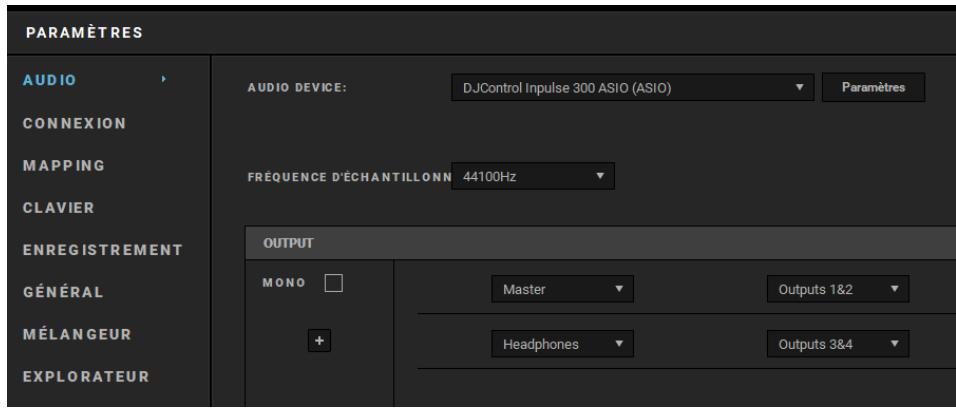The height and width of the screenshot is (409, 956).
Task: Open the Outputs 1&2 channel dropdown
Action: (838, 289)
